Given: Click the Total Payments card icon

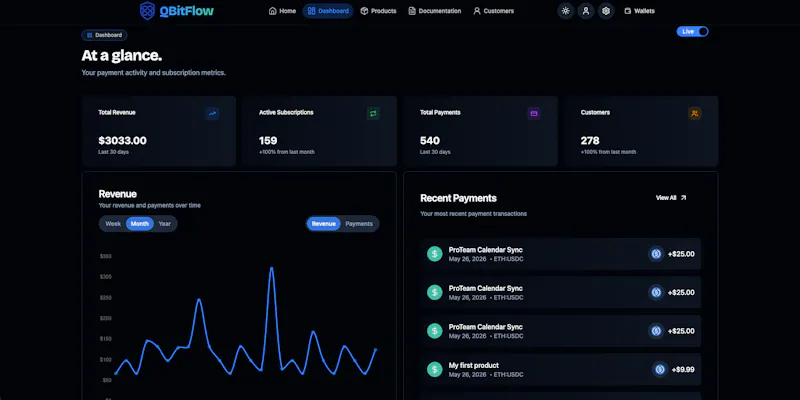Looking at the screenshot, I should pos(534,113).
